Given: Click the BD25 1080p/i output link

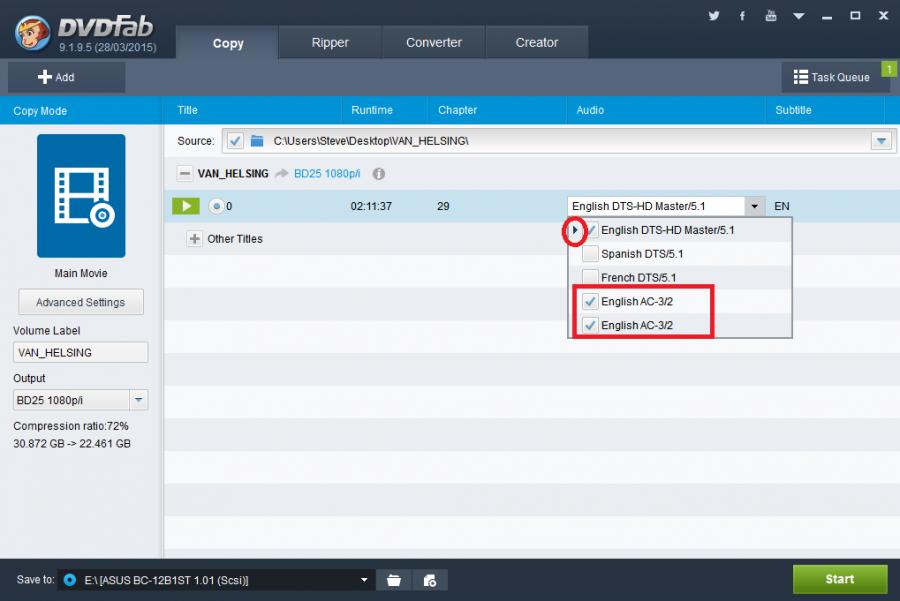Looking at the screenshot, I should 327,173.
